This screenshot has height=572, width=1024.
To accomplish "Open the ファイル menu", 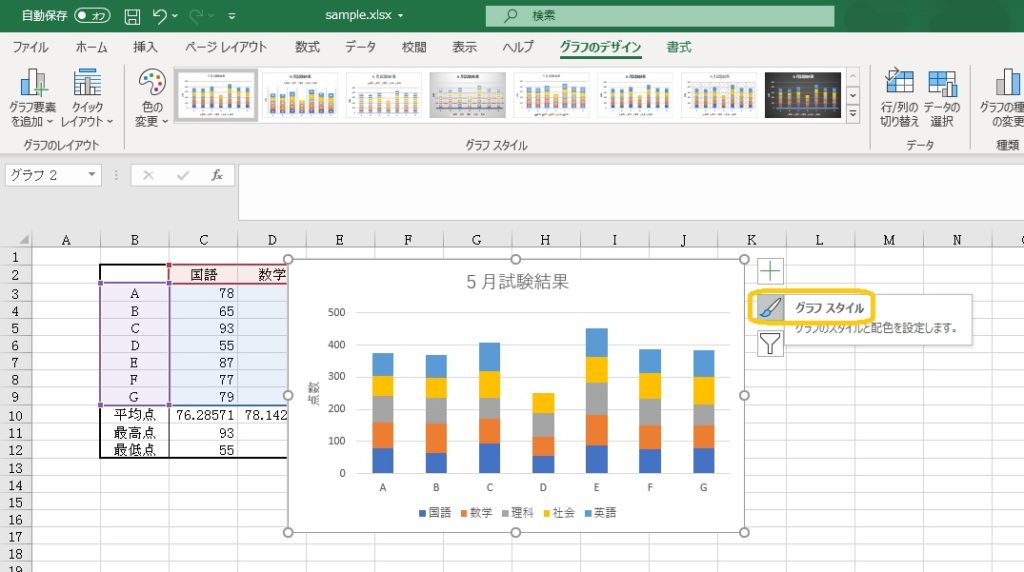I will click(30, 47).
